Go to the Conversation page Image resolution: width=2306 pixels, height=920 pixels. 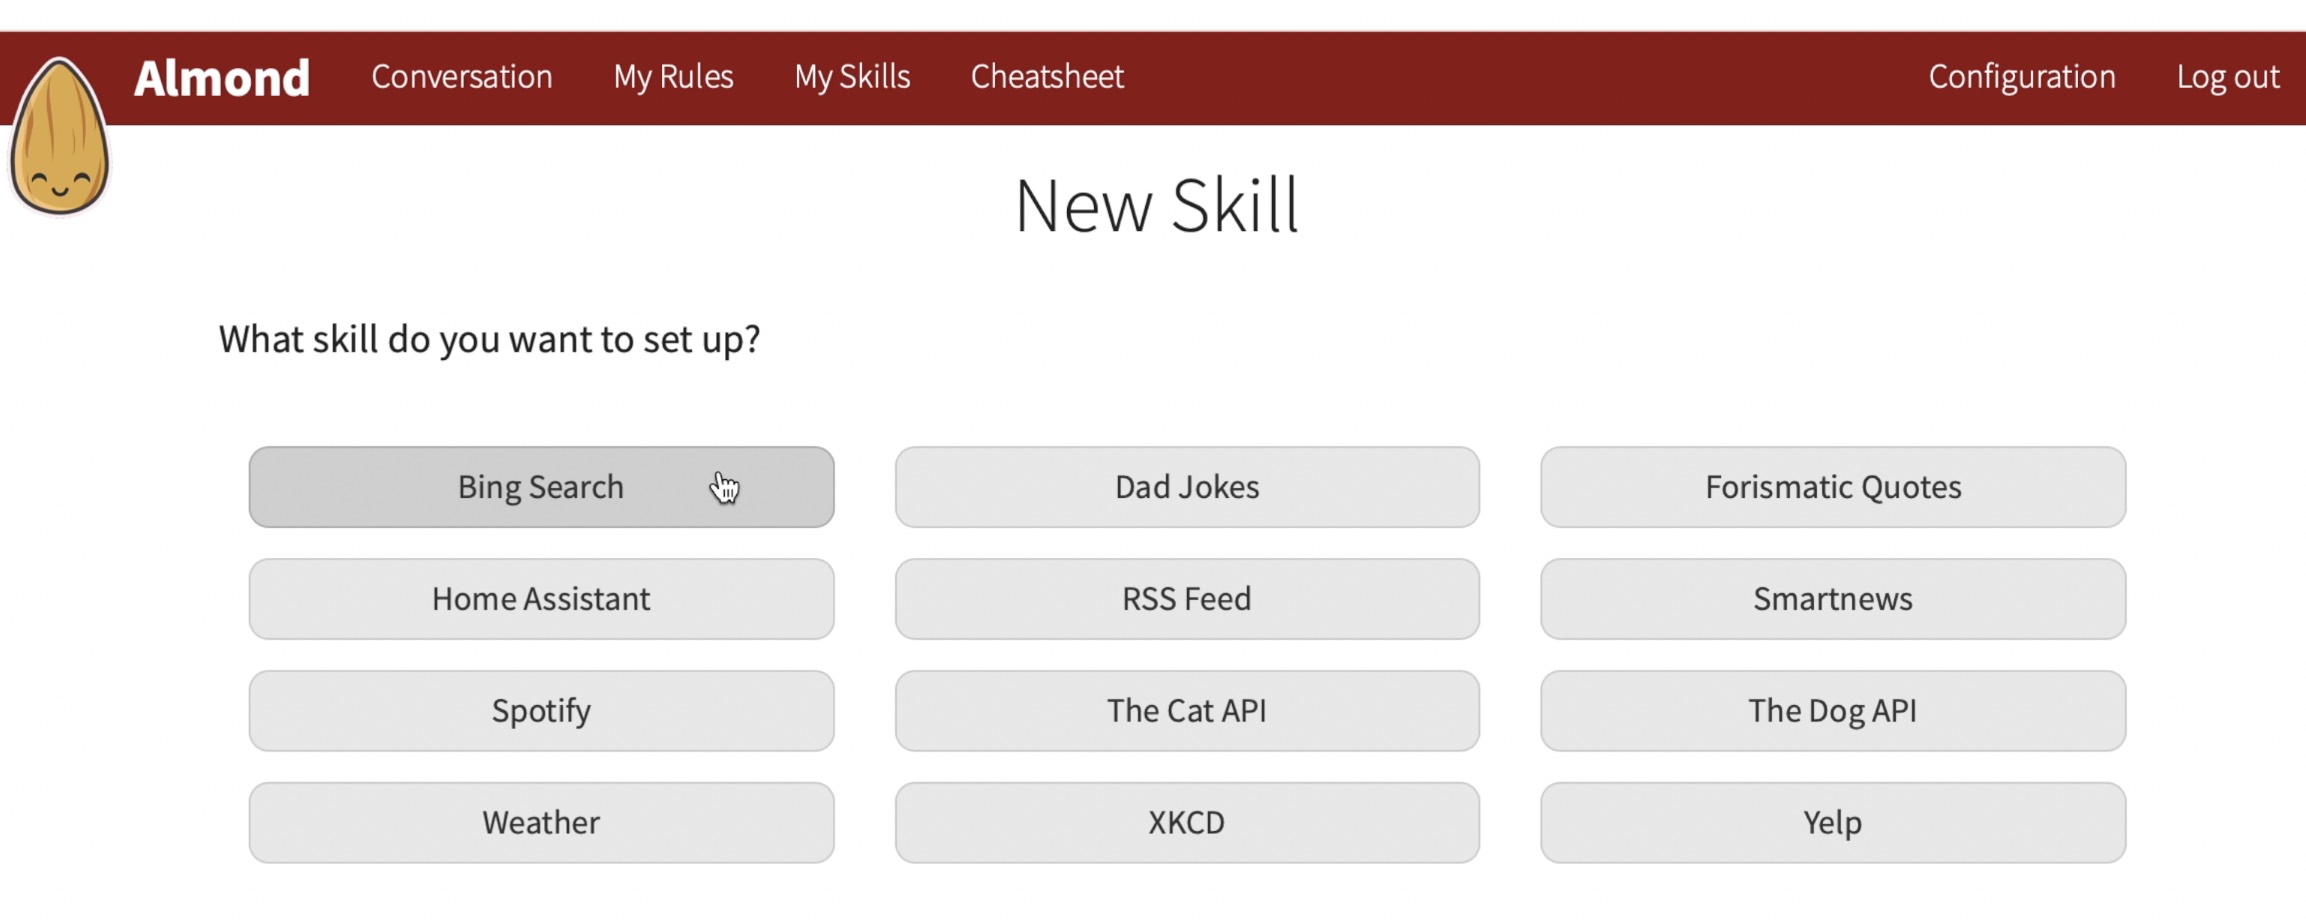click(x=461, y=77)
